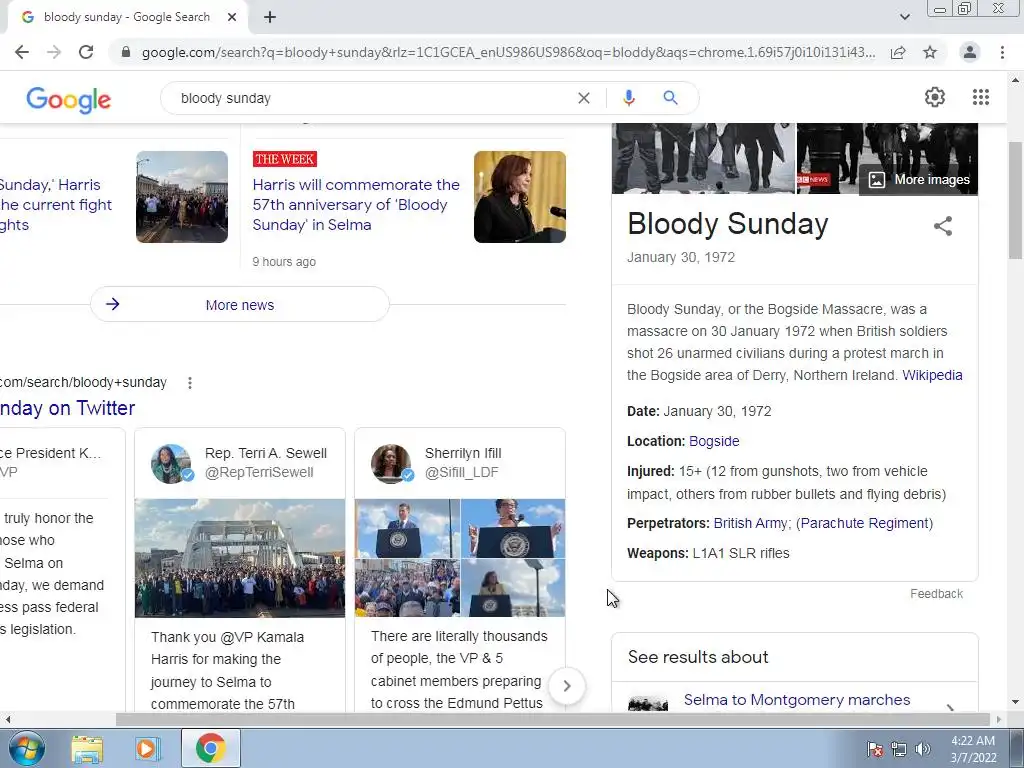Click the taskbar clock showing 4:22 AM
The image size is (1024, 768).
click(x=972, y=749)
